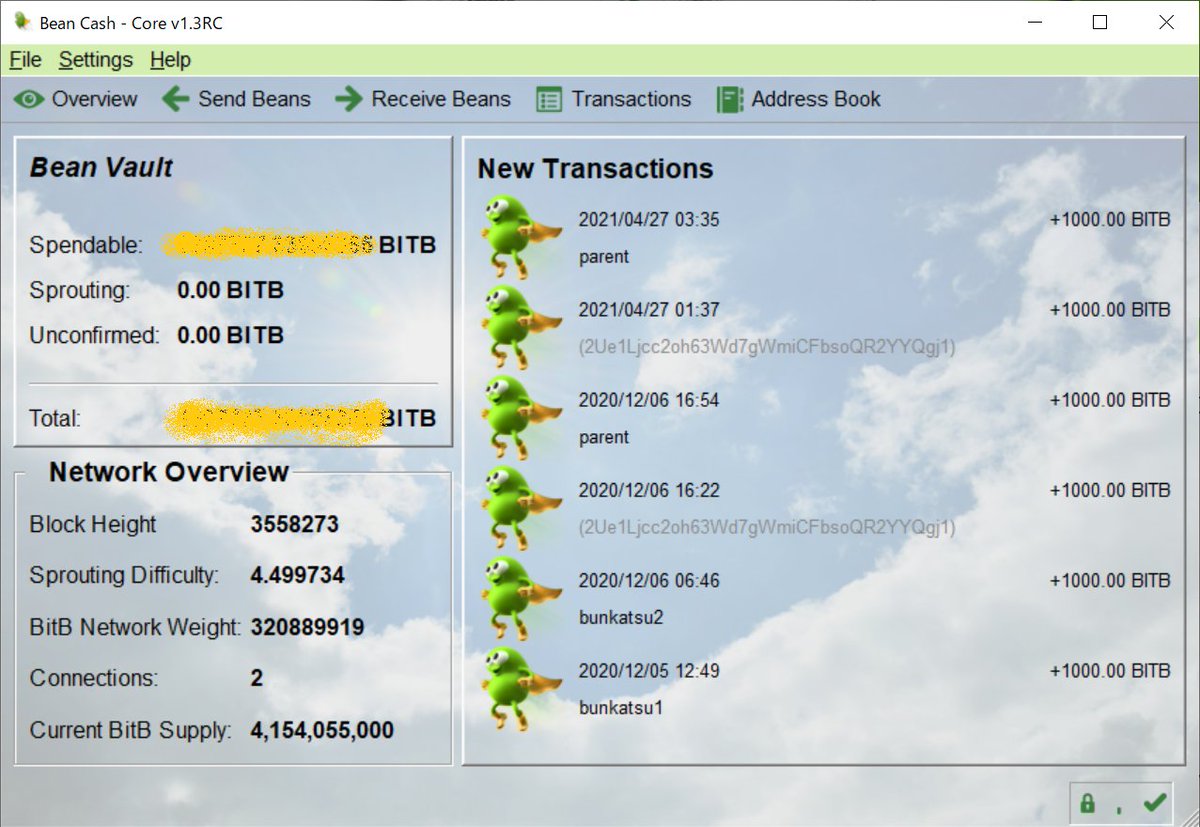
Task: Select the 2020/12/06 16:22 date text
Action: click(649, 490)
